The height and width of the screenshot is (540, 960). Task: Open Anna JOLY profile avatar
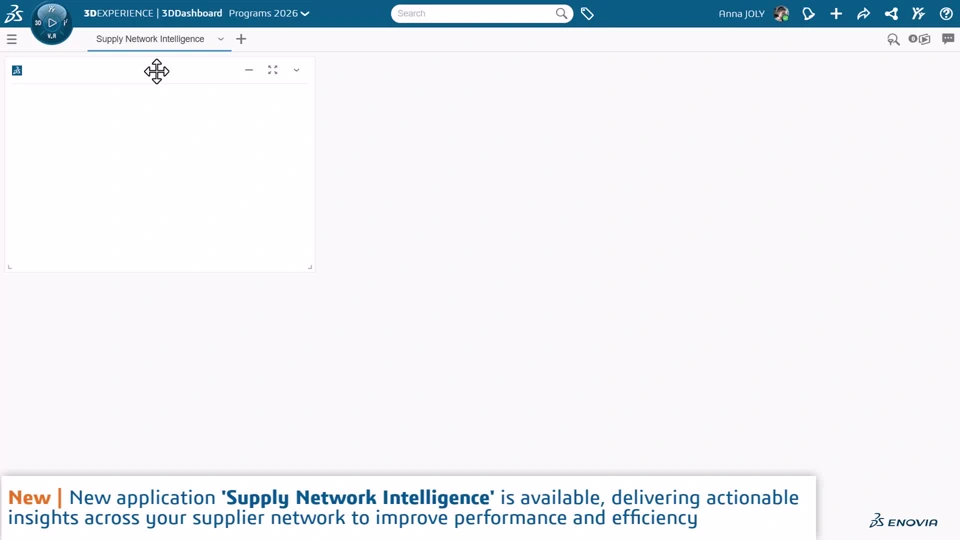[781, 13]
